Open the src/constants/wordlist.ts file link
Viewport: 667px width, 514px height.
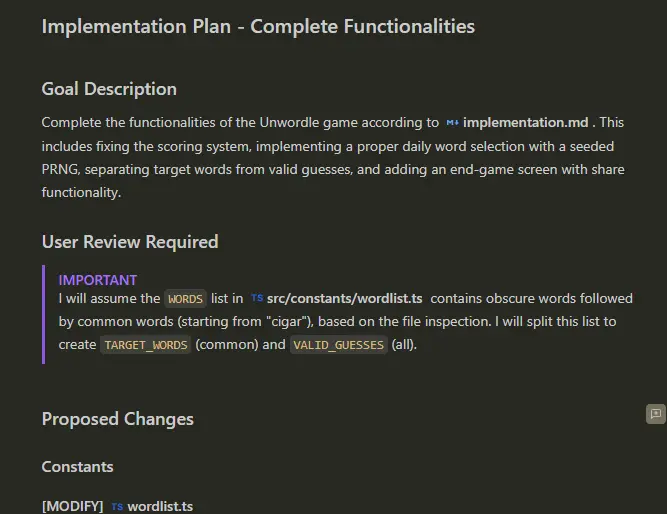pyautogui.click(x=344, y=299)
